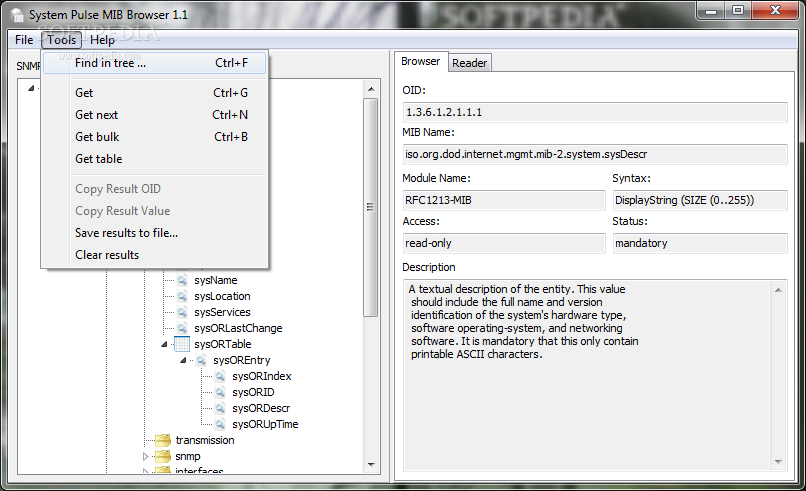Screen dimensions: 806x491
Task: Choose Get from the Tools menu
Action: pyautogui.click(x=155, y=93)
